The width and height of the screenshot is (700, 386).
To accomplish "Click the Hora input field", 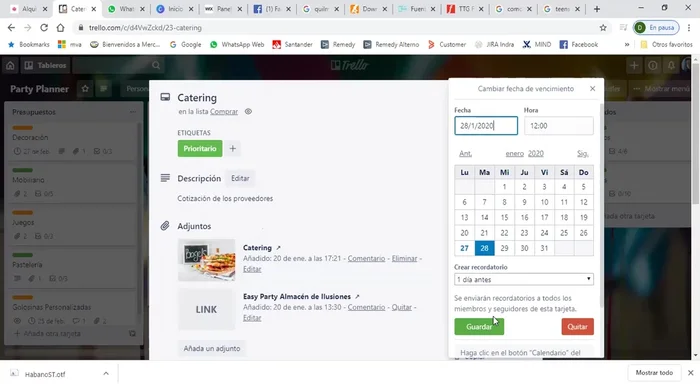I will click(x=558, y=126).
